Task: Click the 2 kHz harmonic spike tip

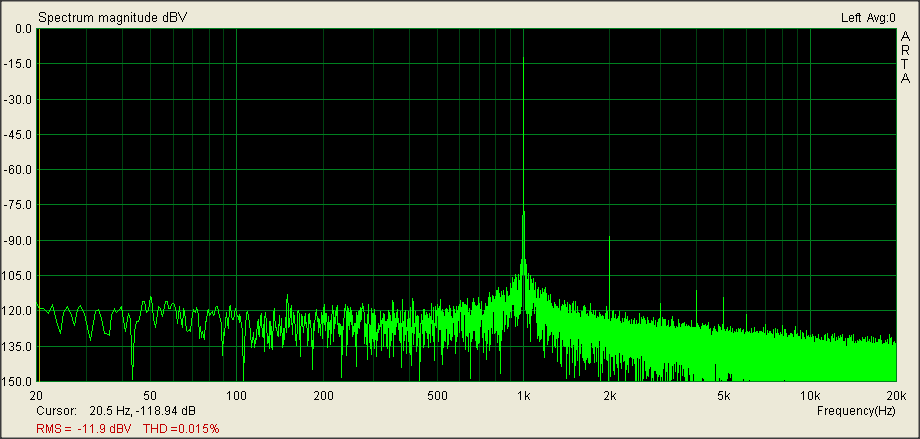Action: [x=610, y=237]
